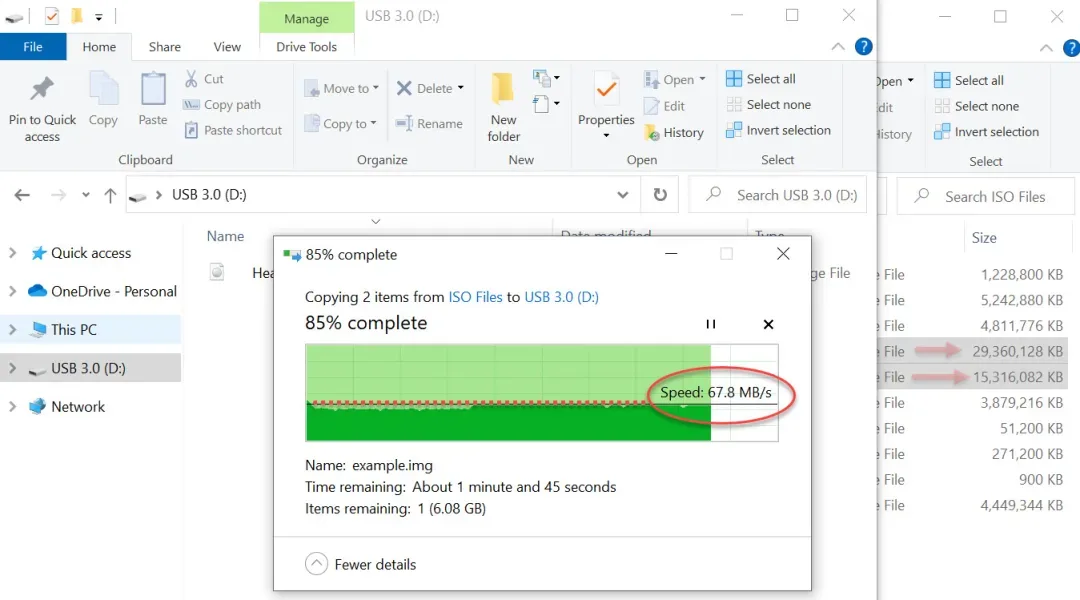This screenshot has width=1080, height=600.
Task: Follow the ISO Files source link
Action: point(475,297)
